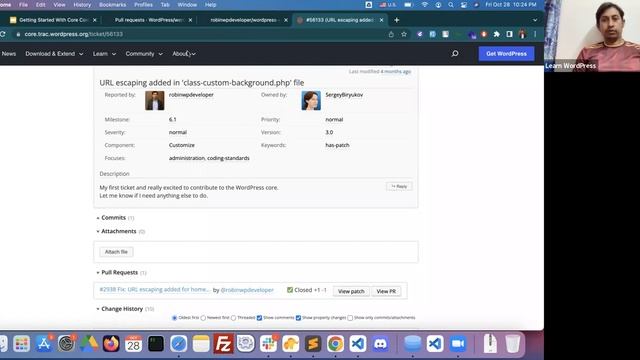Select the Newest first radio button

pos(203,318)
